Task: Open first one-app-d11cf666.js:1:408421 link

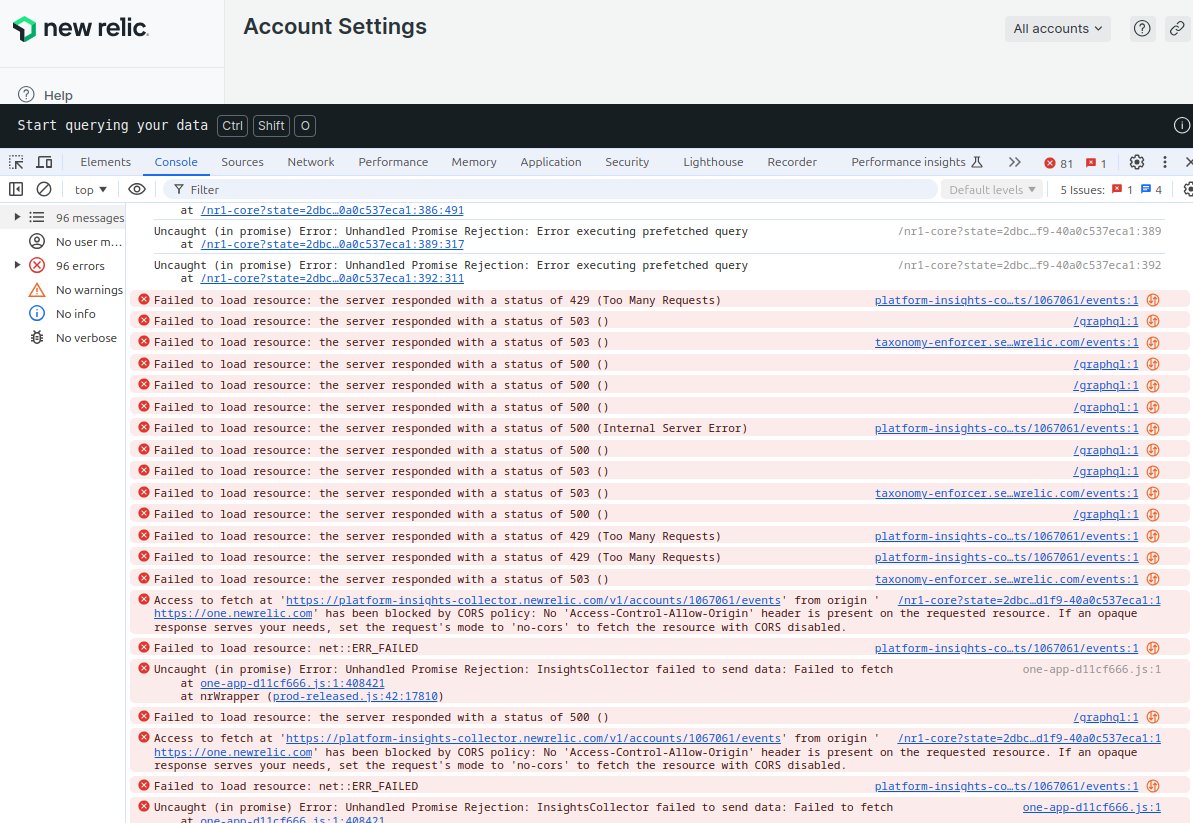Action: tap(292, 683)
